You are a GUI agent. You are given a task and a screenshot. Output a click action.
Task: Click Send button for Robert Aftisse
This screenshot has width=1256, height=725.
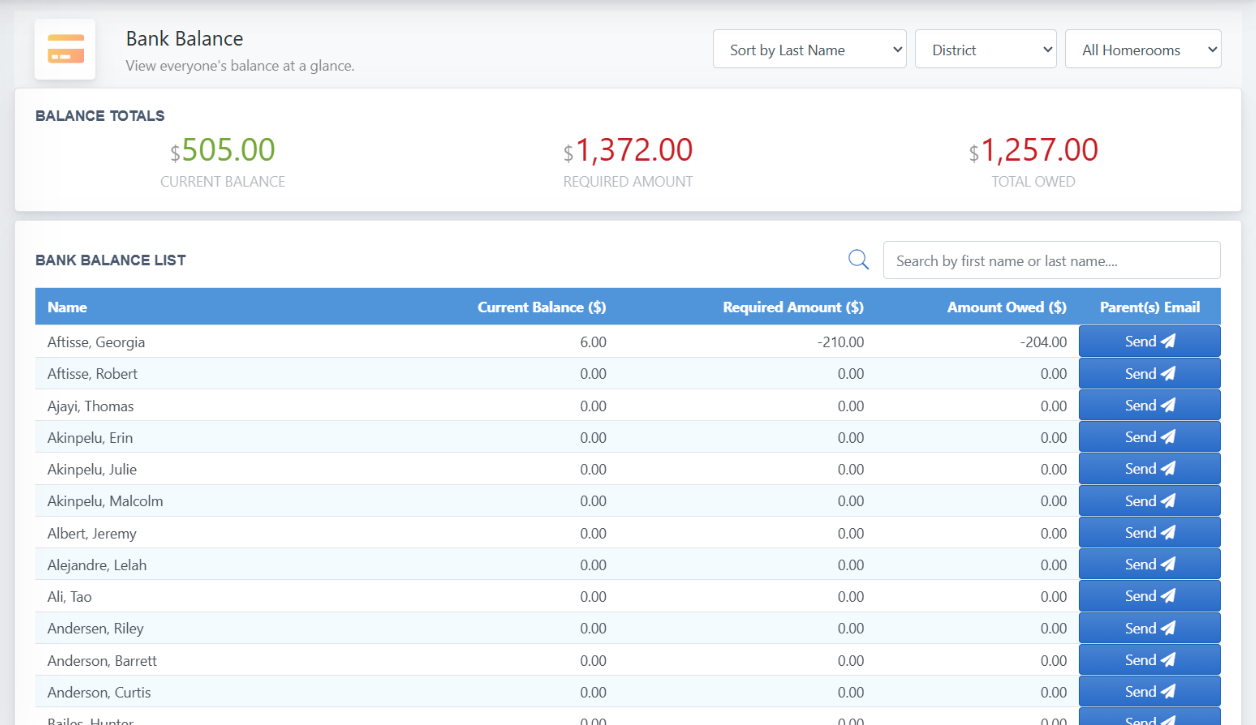coord(1149,373)
